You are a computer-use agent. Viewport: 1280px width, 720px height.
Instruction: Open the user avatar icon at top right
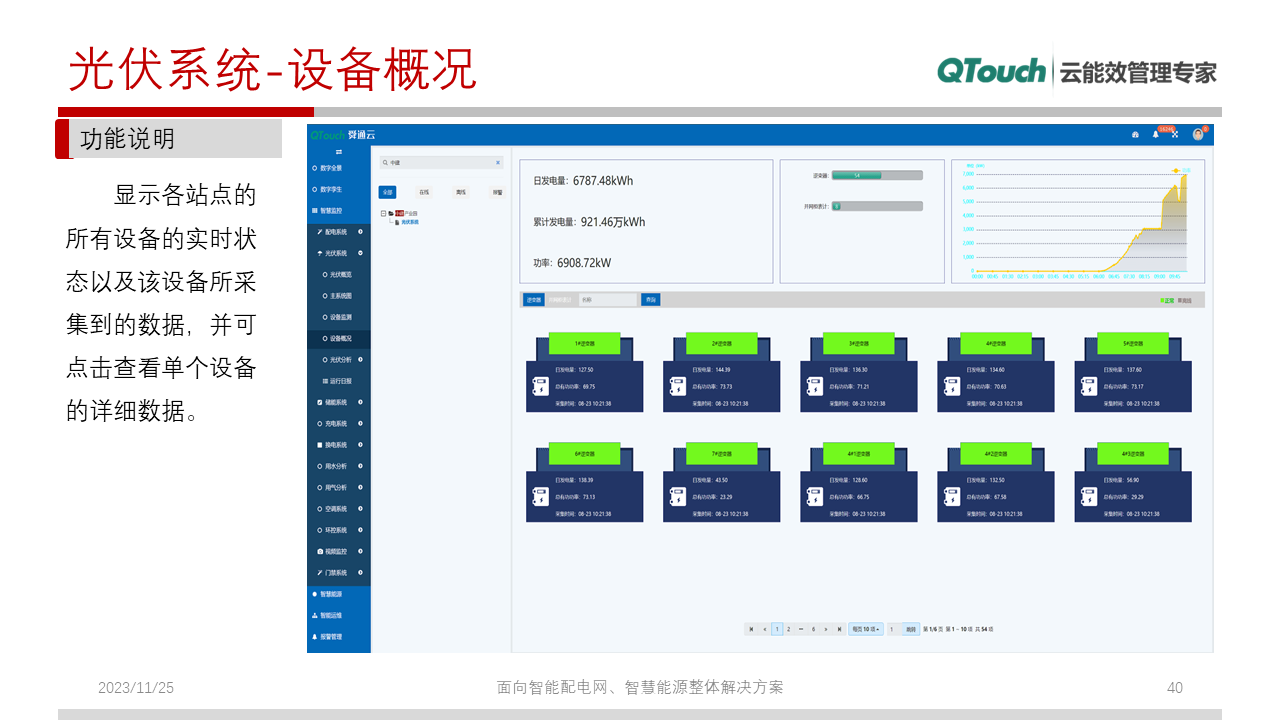coord(1198,135)
